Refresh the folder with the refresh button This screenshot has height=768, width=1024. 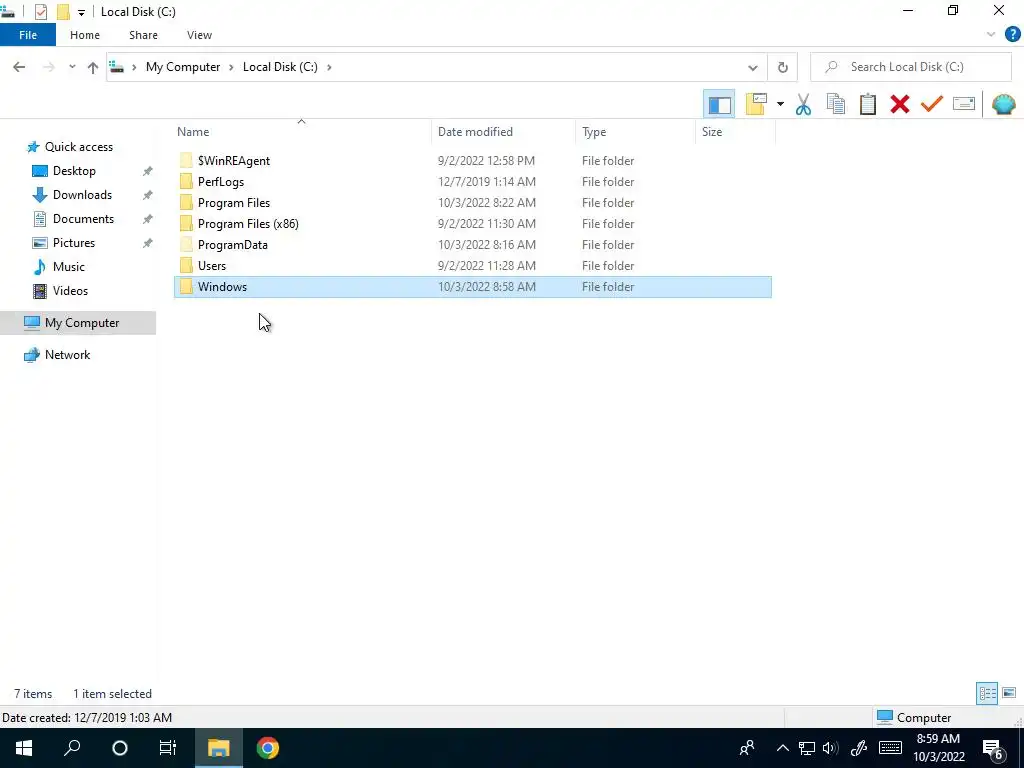pyautogui.click(x=782, y=67)
